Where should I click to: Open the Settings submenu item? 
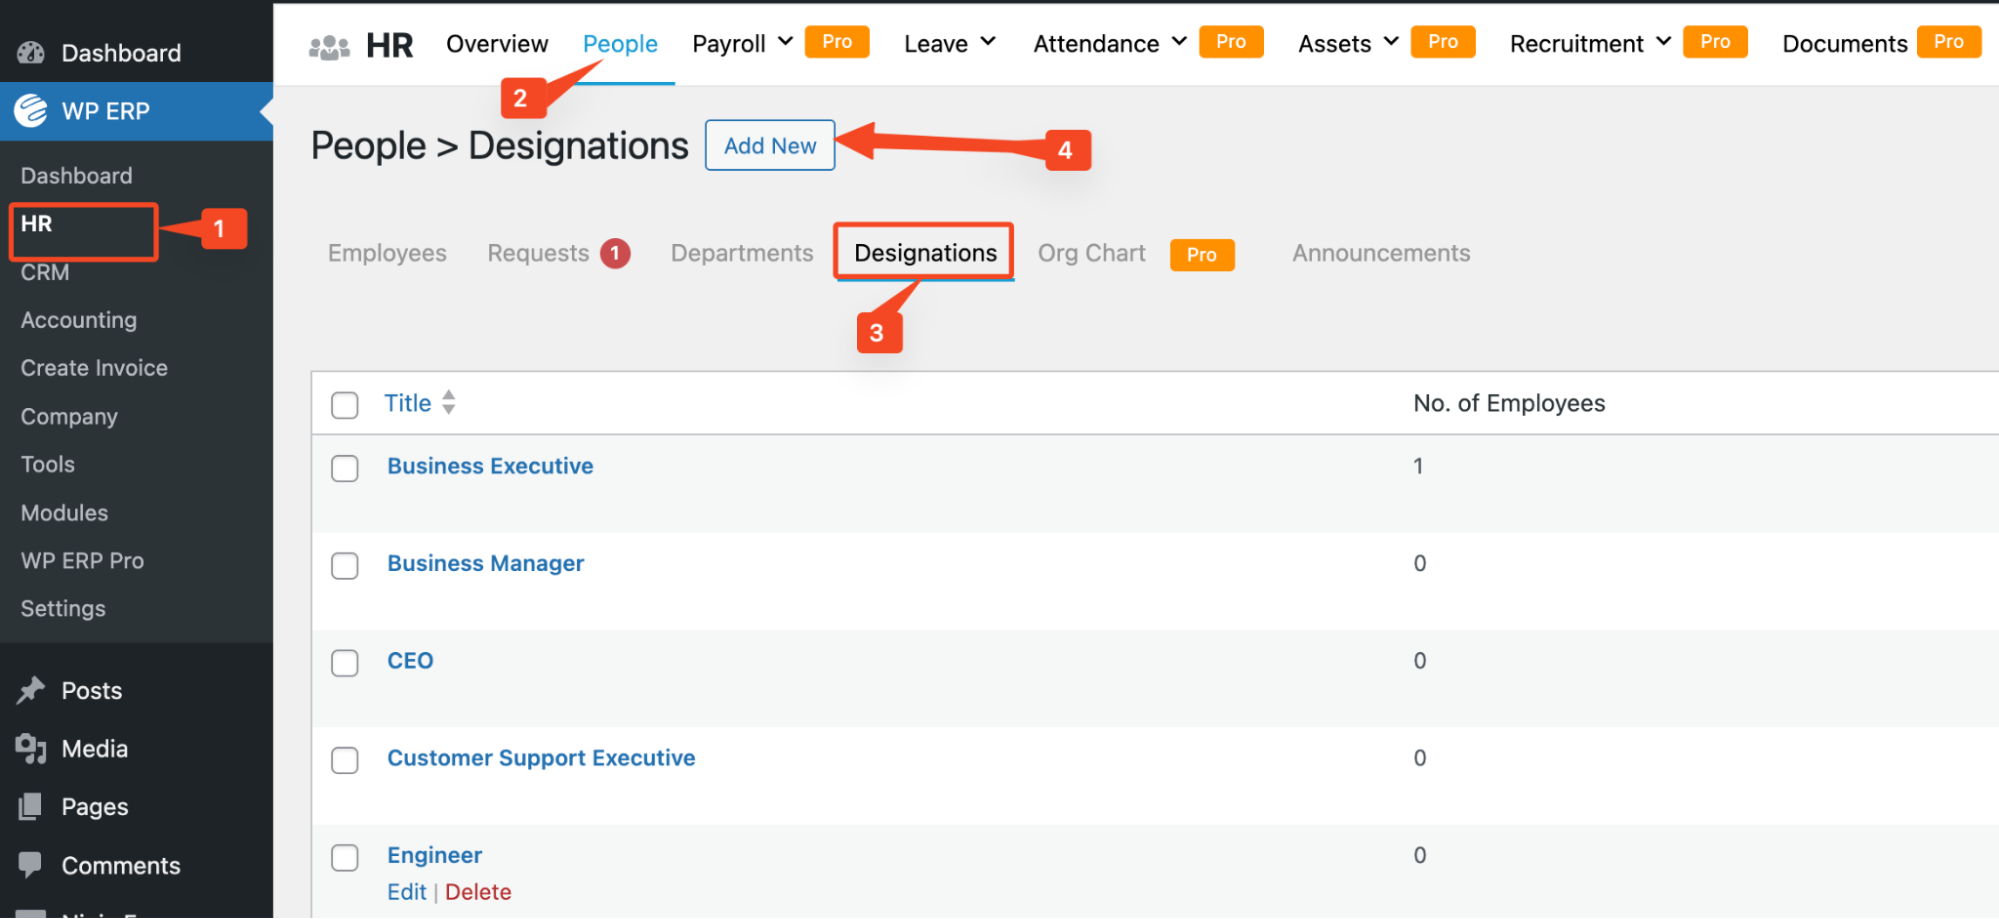pos(63,608)
